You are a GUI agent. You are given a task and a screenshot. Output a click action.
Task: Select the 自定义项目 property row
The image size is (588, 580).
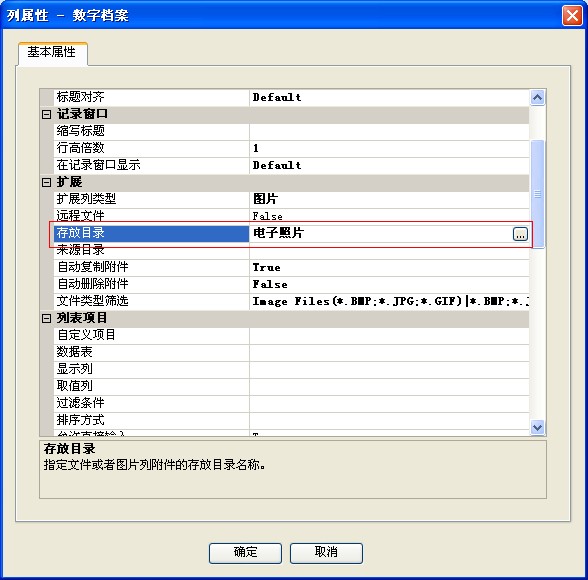point(292,336)
